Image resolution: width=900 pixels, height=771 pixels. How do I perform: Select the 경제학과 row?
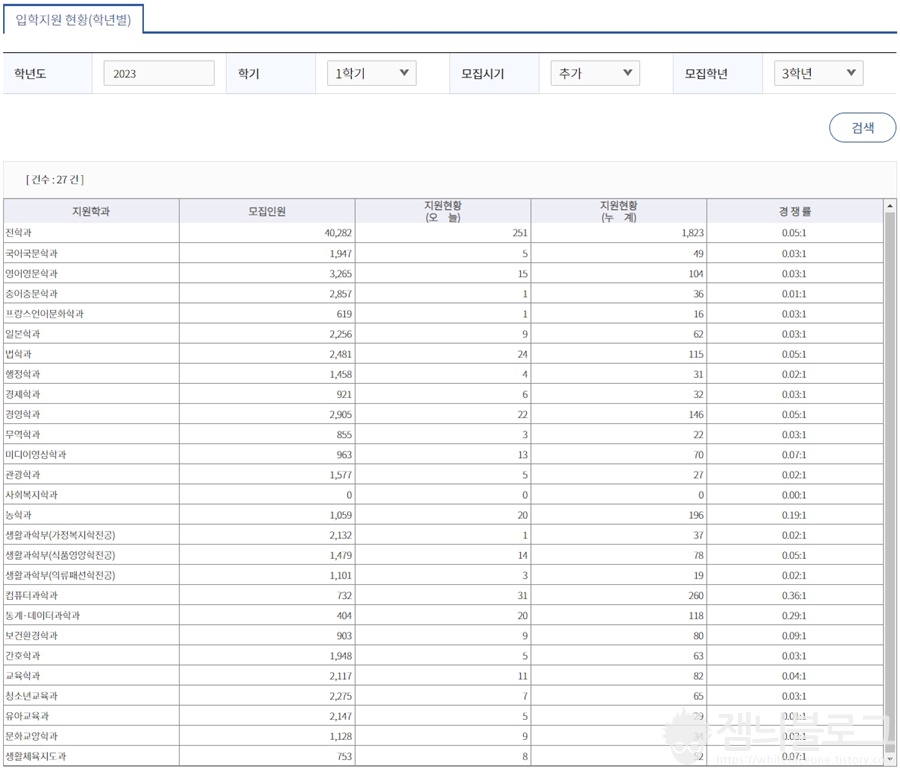click(443, 394)
